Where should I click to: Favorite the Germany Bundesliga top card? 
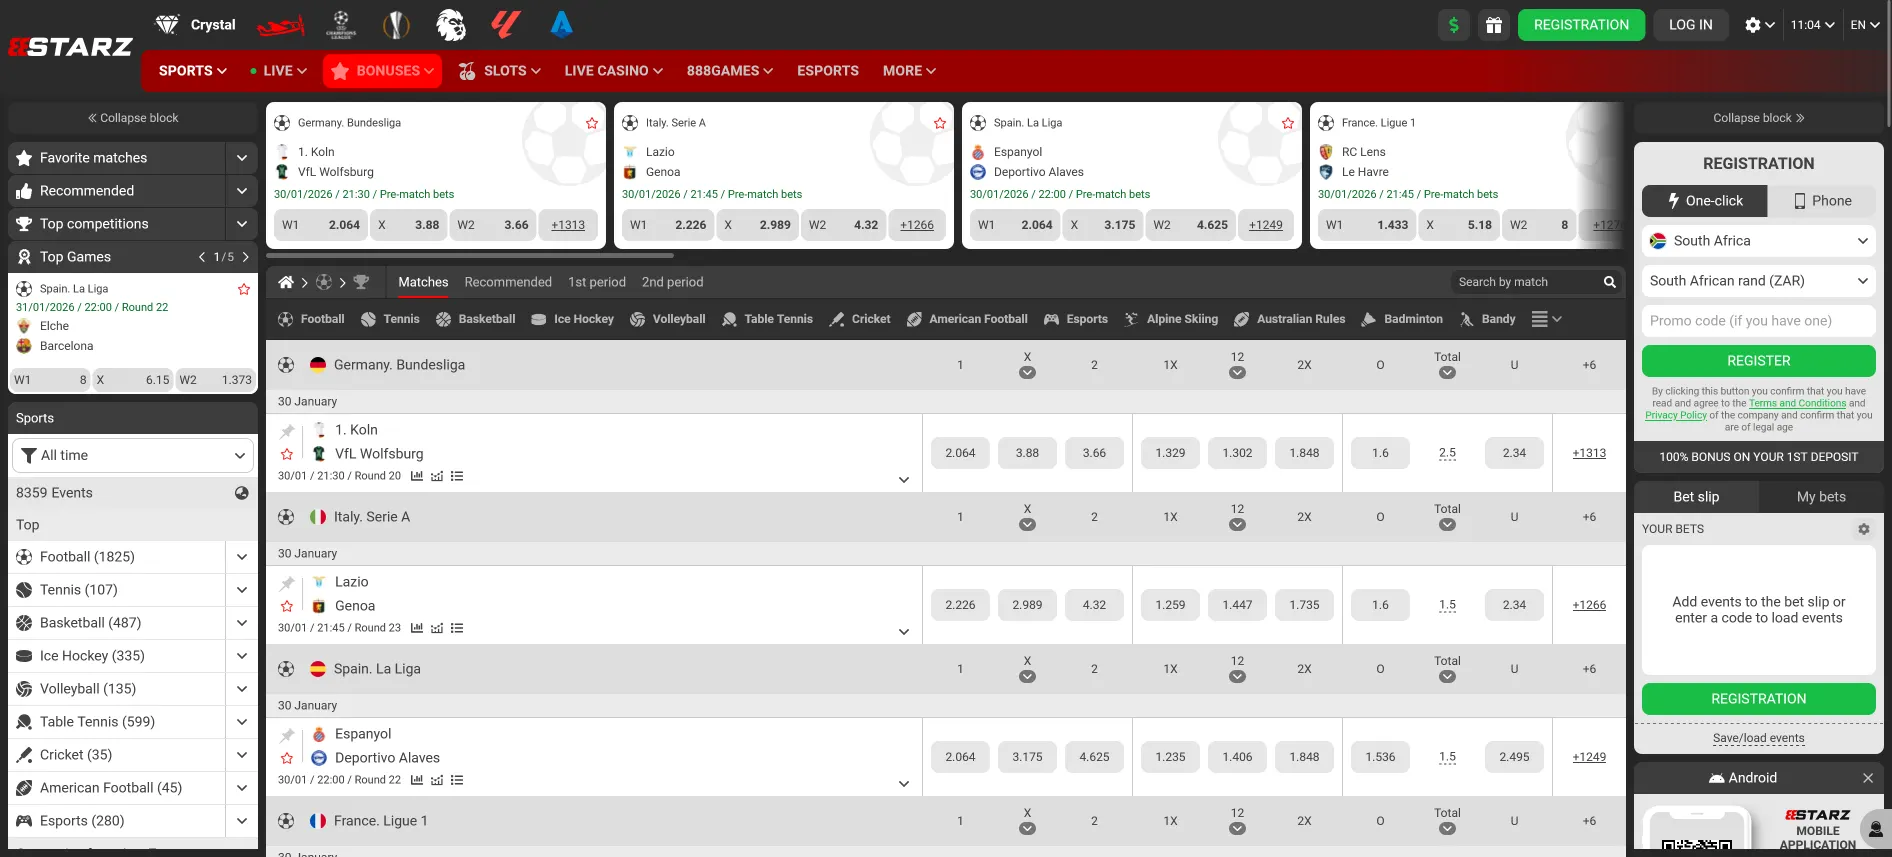592,123
